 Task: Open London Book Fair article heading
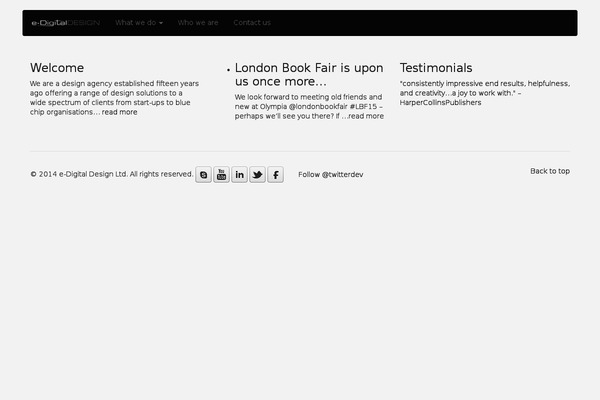point(309,75)
